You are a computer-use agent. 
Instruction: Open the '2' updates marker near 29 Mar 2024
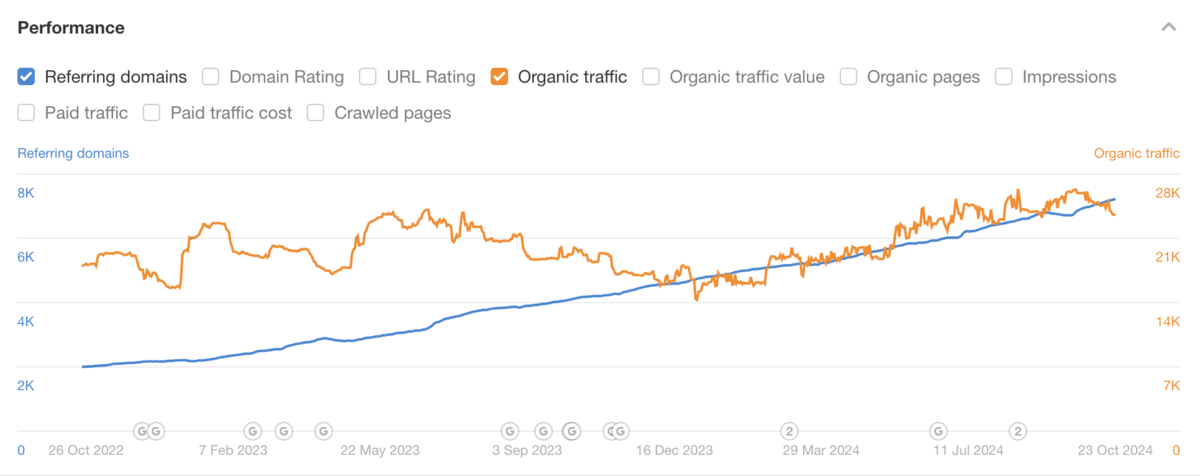pos(789,431)
